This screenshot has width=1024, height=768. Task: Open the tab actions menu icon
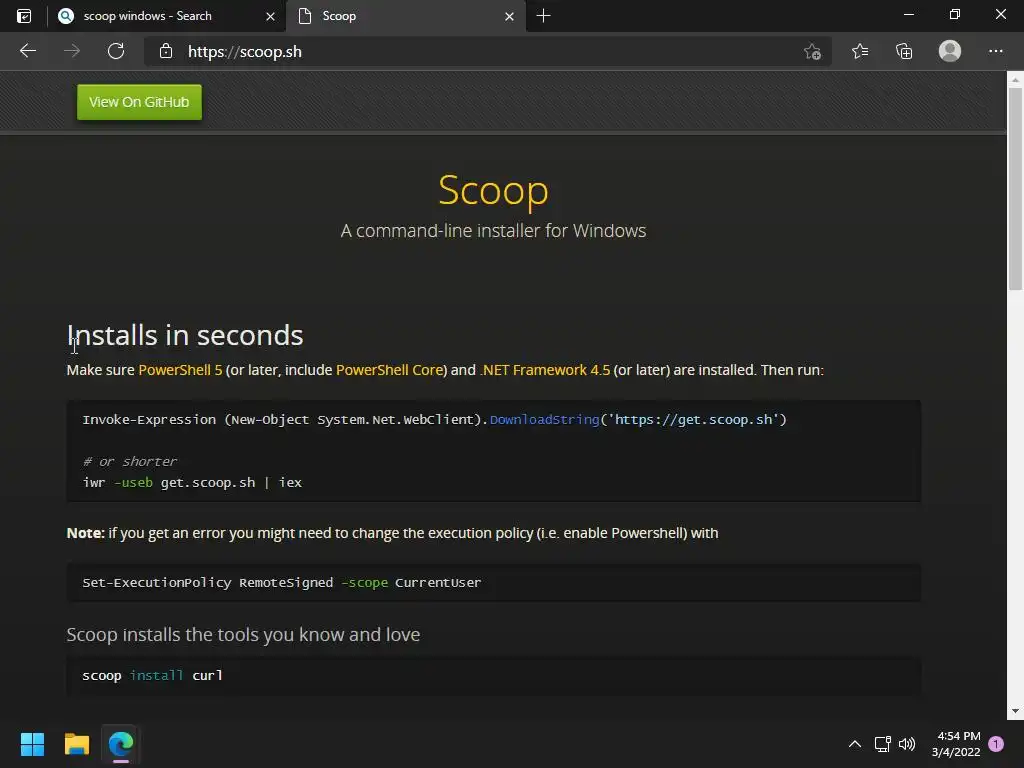click(24, 16)
